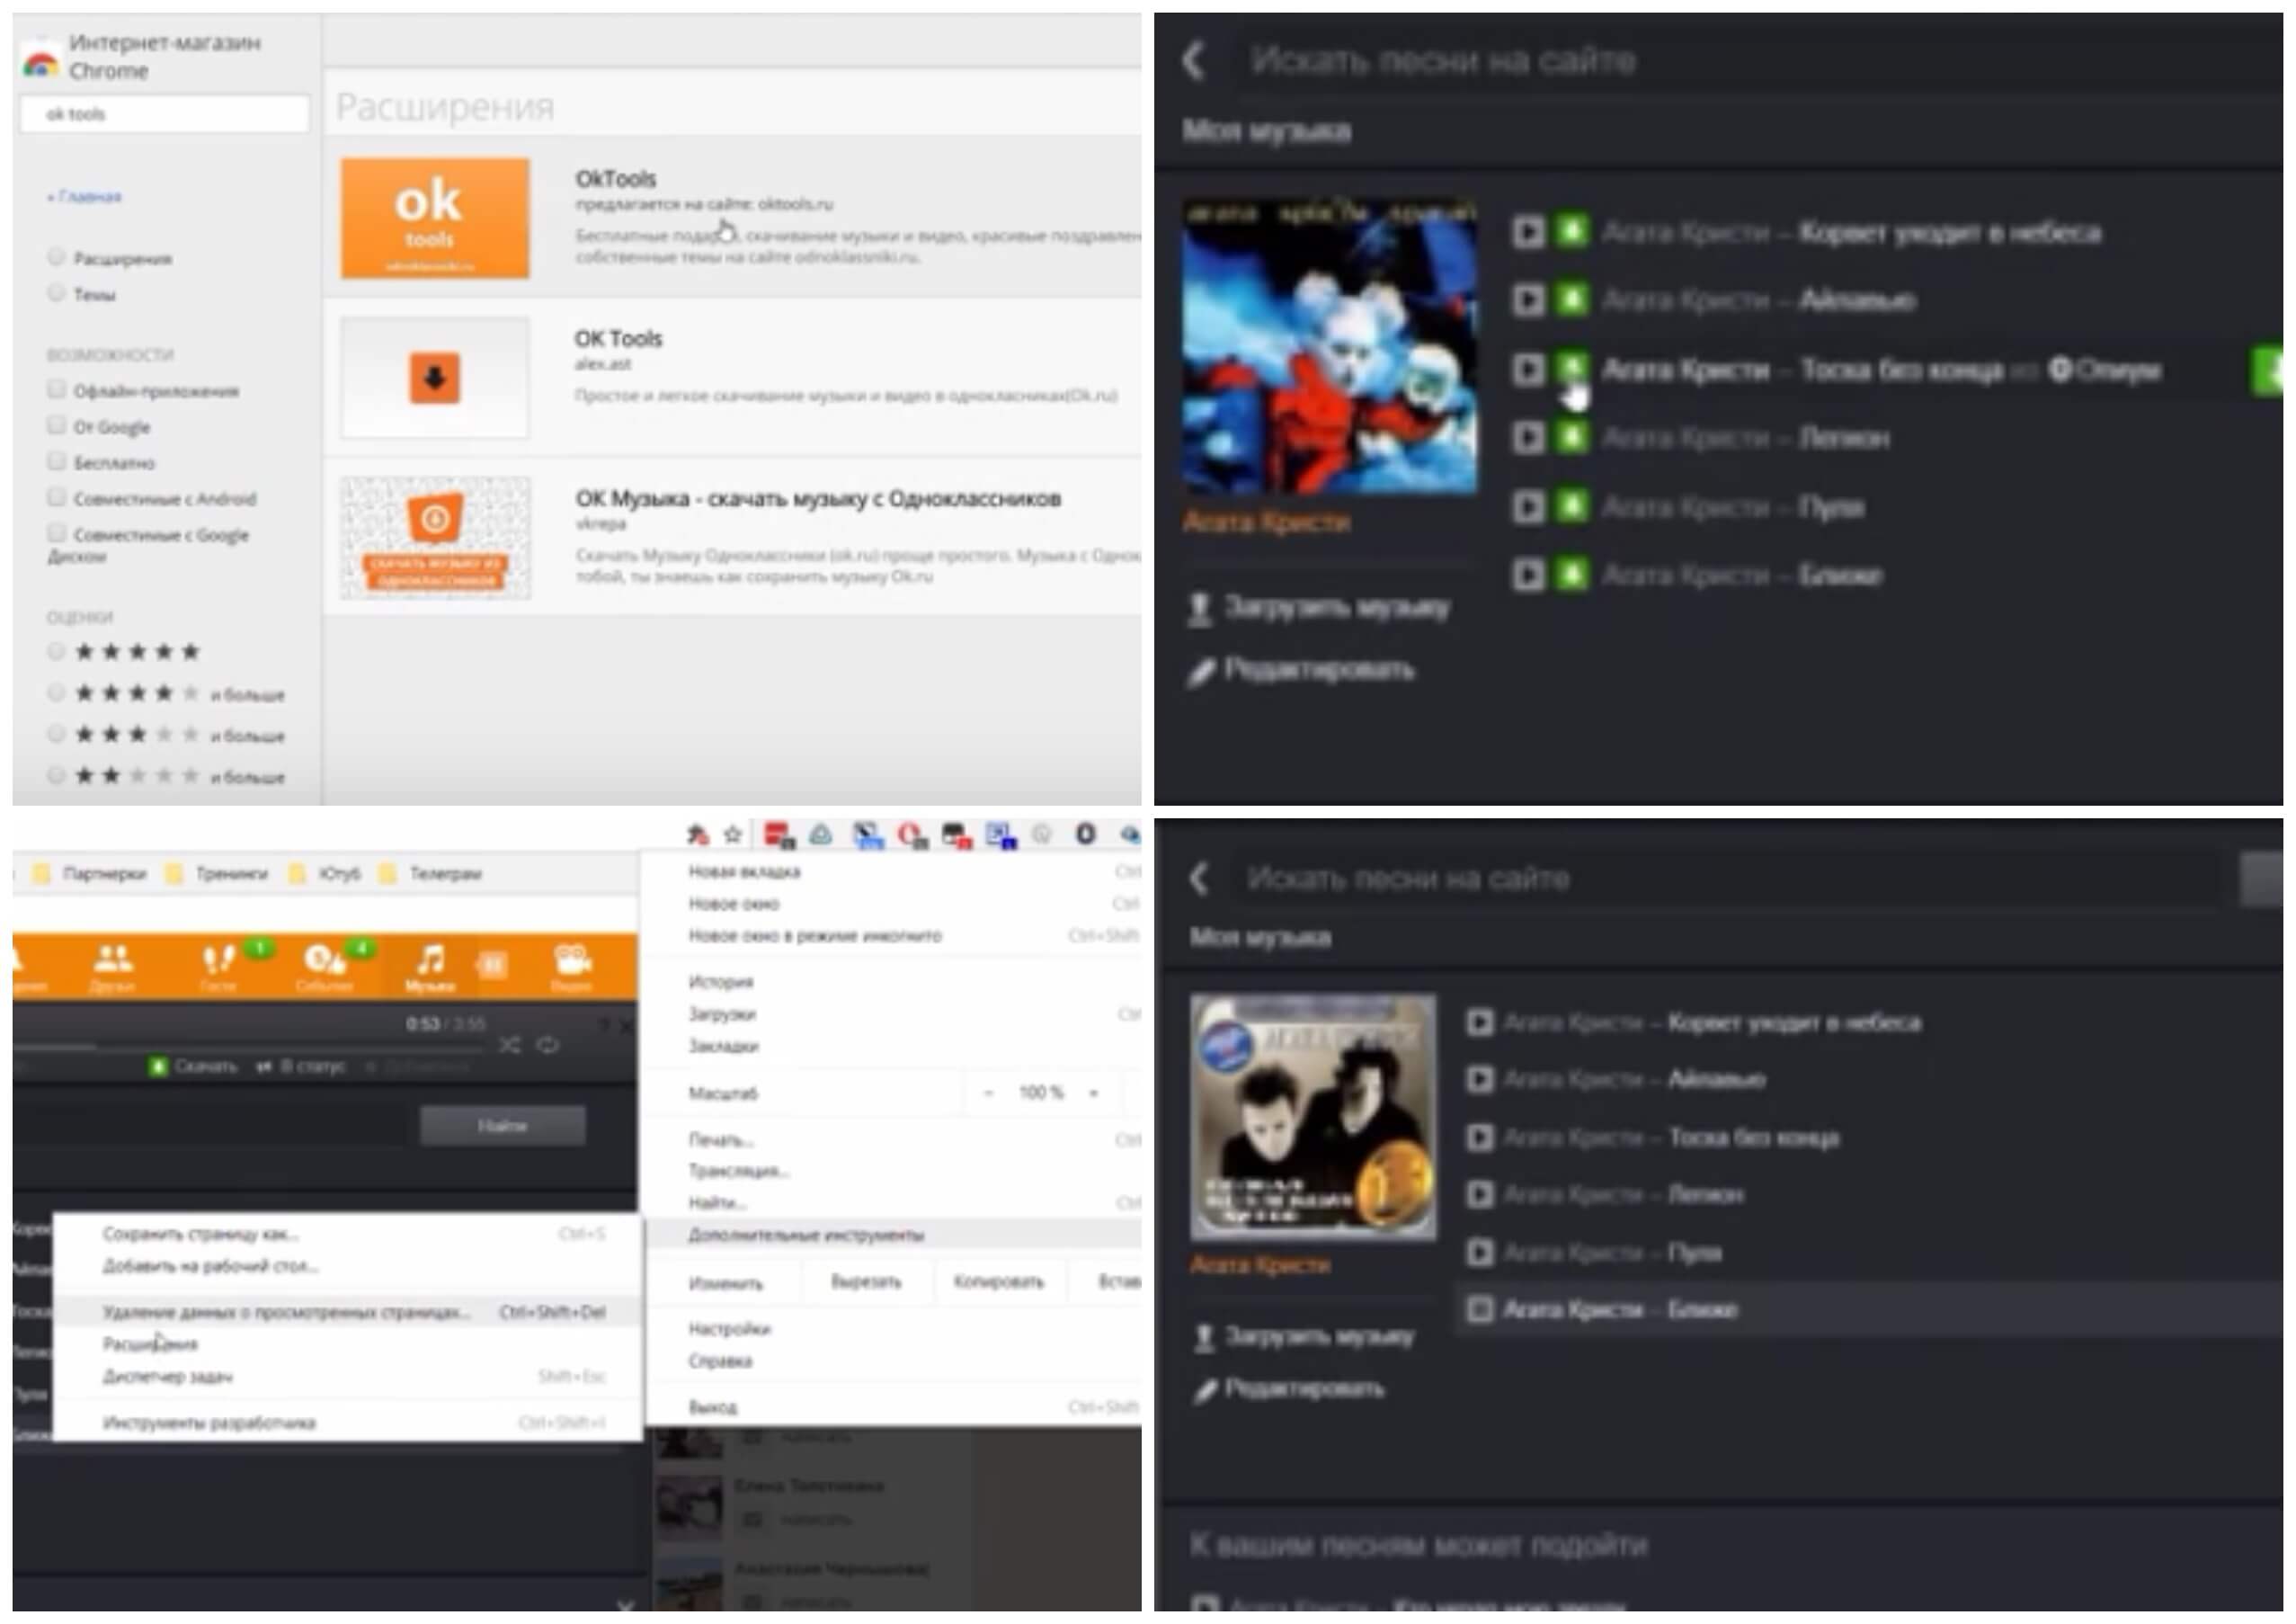Open Гости icon in the orange bar
This screenshot has height=1624, width=2296.
click(218, 966)
